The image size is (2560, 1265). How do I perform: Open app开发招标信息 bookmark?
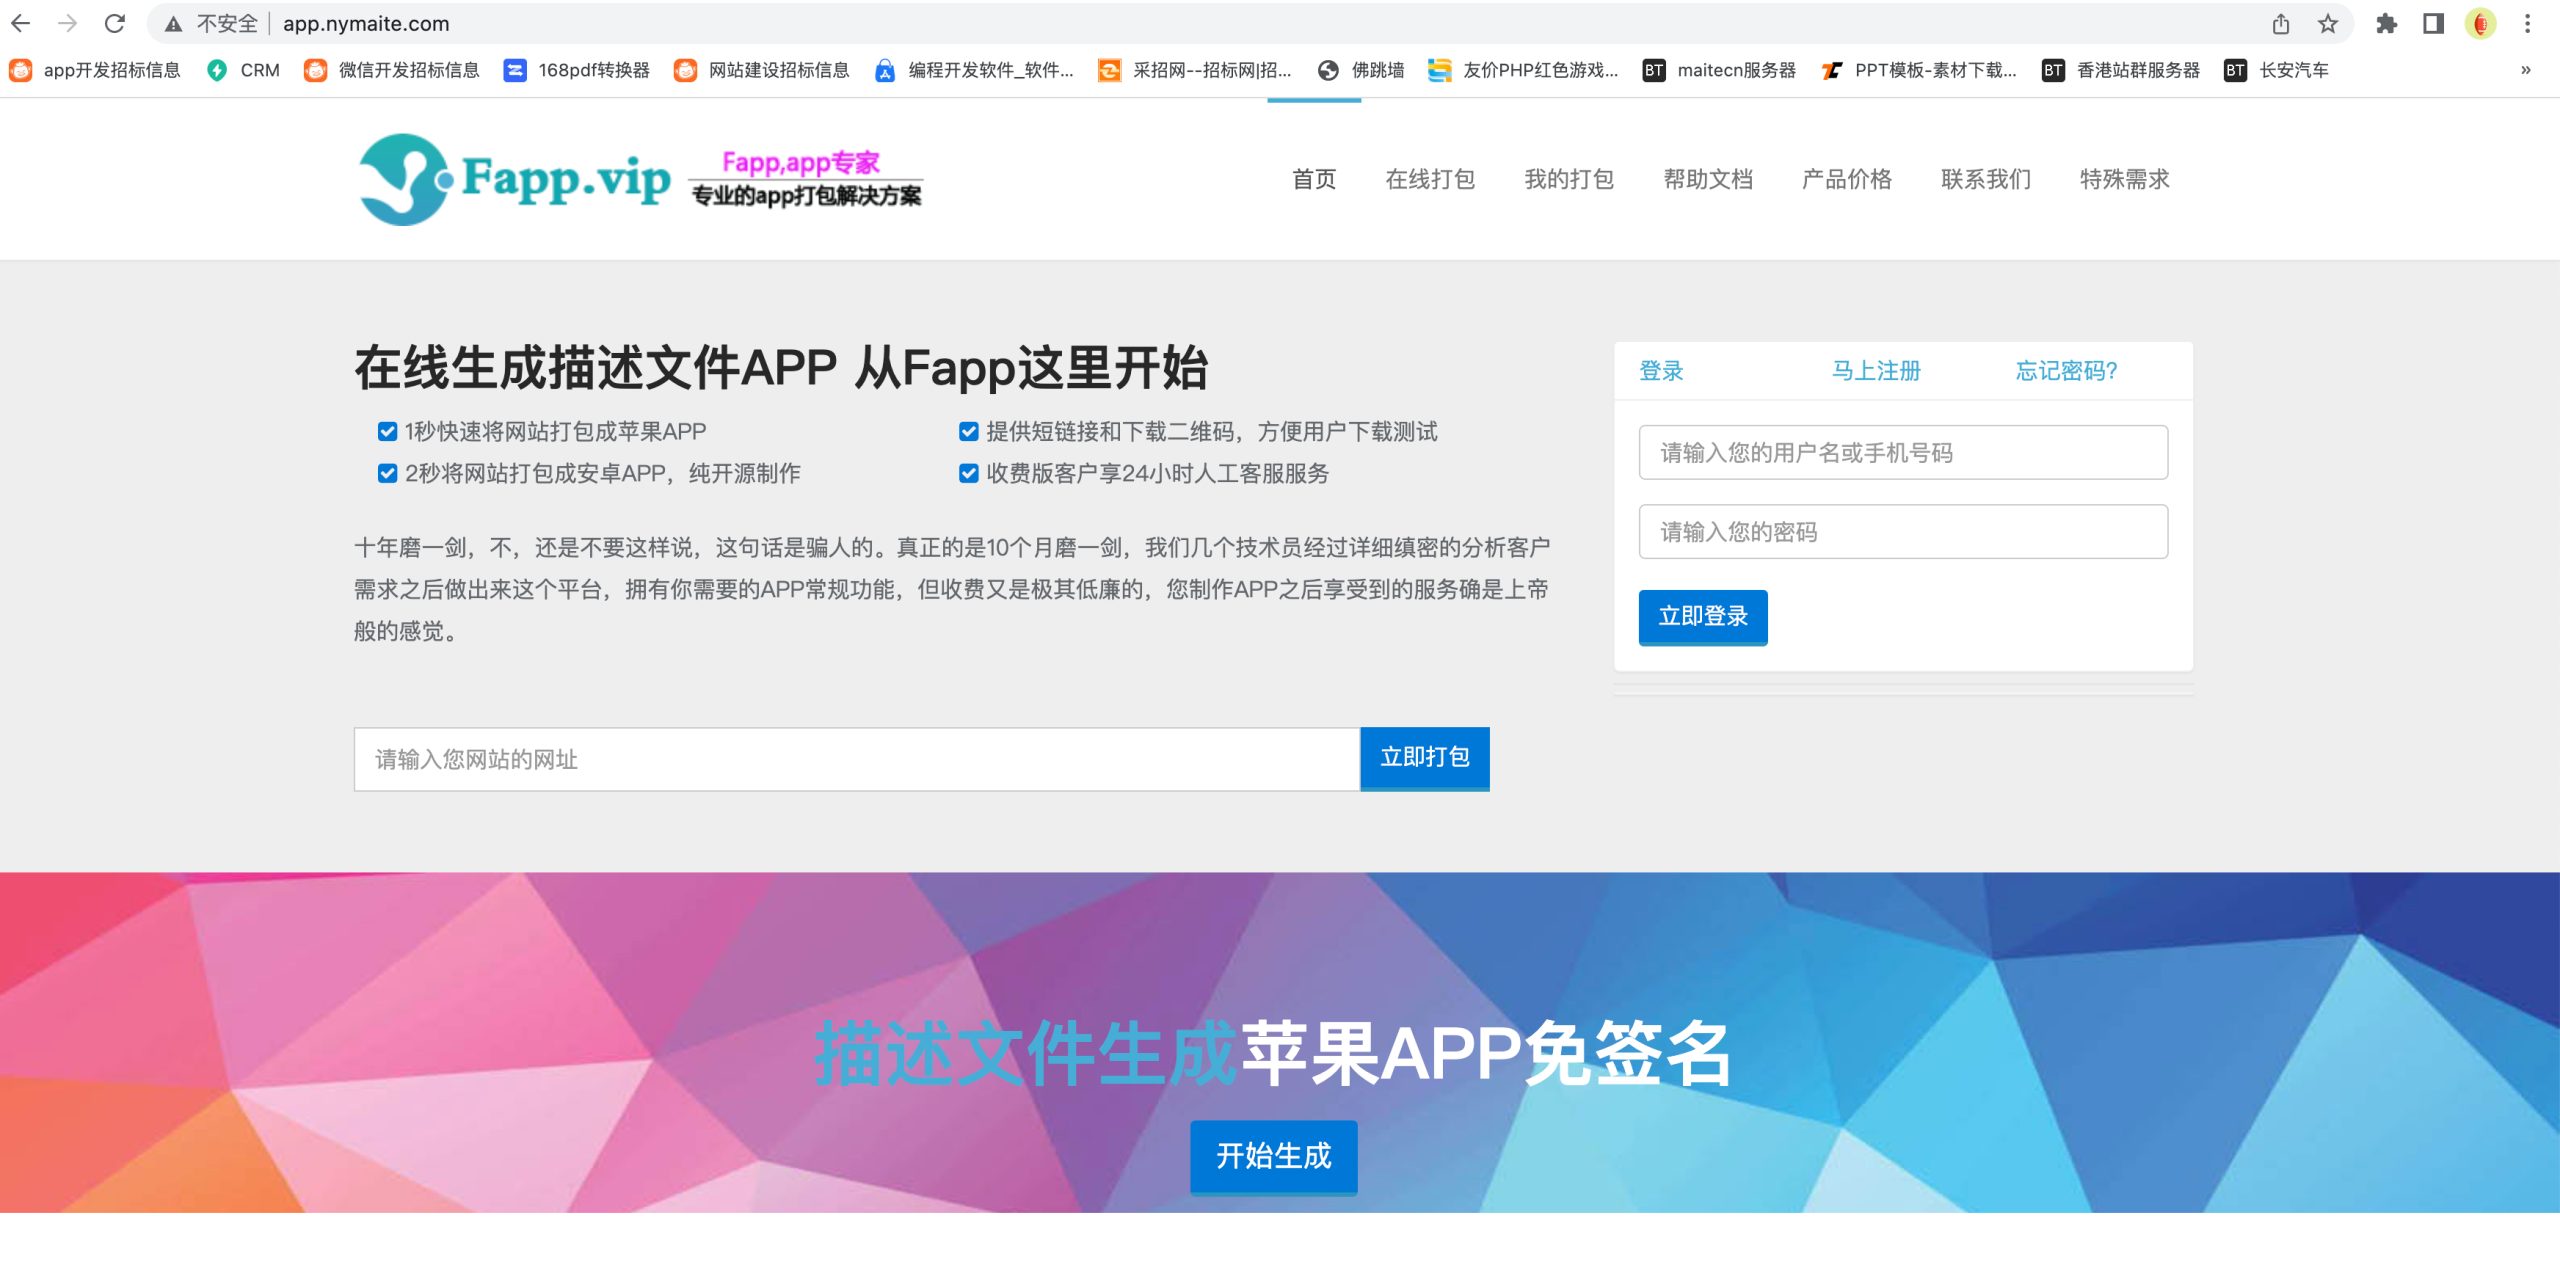95,70
